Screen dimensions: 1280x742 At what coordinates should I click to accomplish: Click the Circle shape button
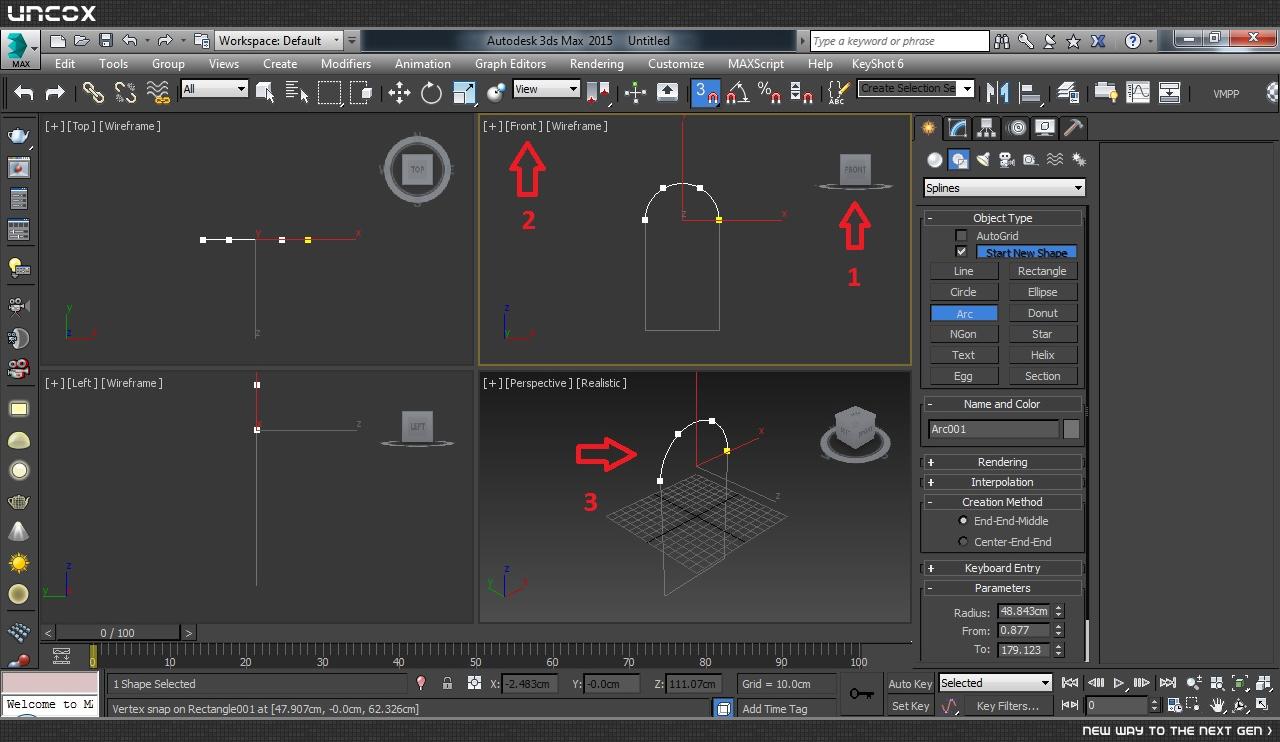click(964, 292)
